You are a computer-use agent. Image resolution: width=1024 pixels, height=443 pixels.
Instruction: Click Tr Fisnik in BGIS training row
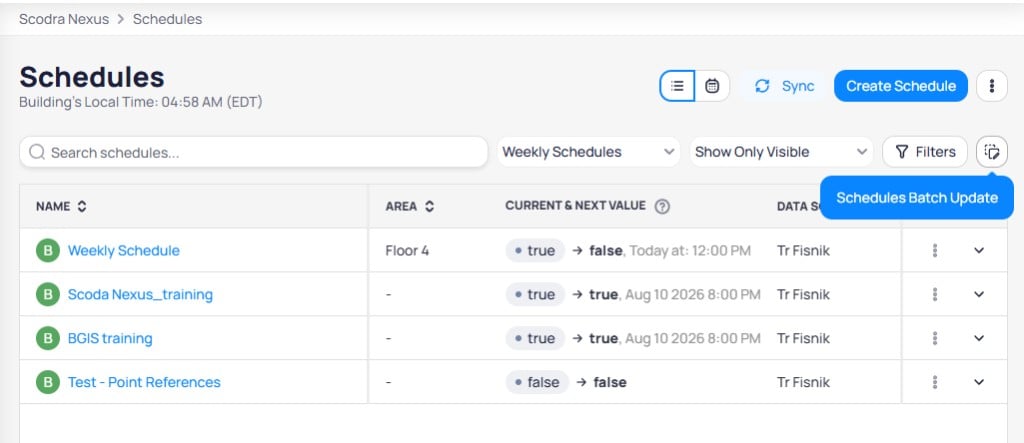point(803,338)
